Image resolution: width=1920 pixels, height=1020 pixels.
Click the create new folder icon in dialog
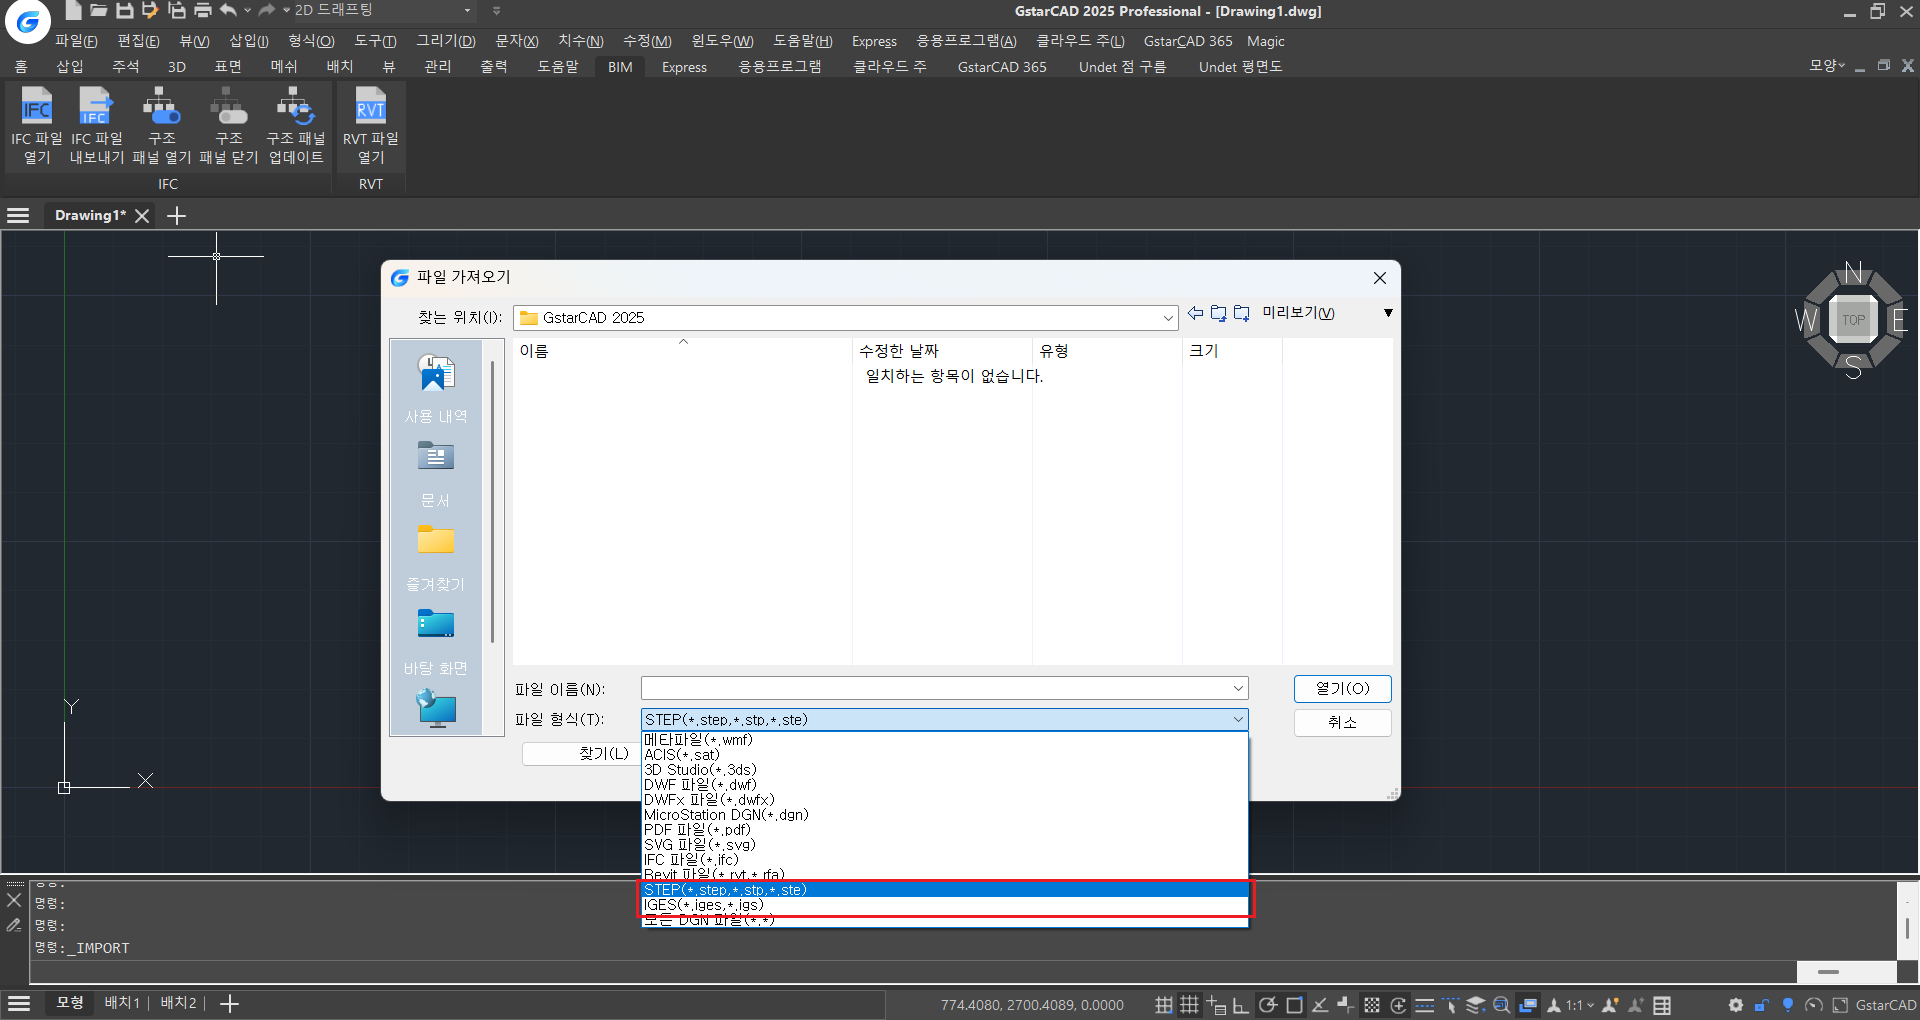tap(1241, 313)
